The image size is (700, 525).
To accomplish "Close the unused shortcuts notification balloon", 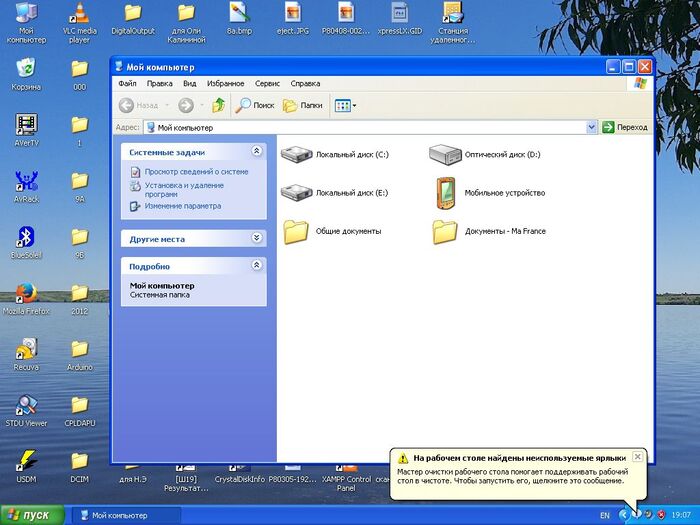I will tap(637, 456).
